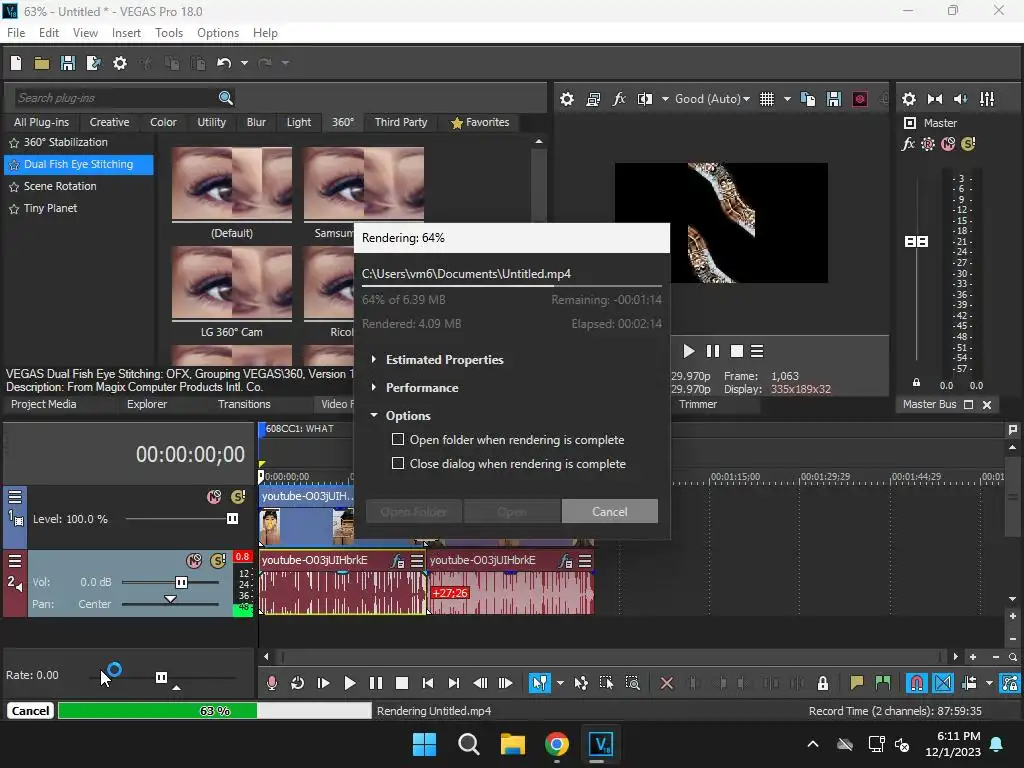Image resolution: width=1024 pixels, height=768 pixels.
Task: Select the LG 360° Cam preset thumbnail
Action: 232,283
